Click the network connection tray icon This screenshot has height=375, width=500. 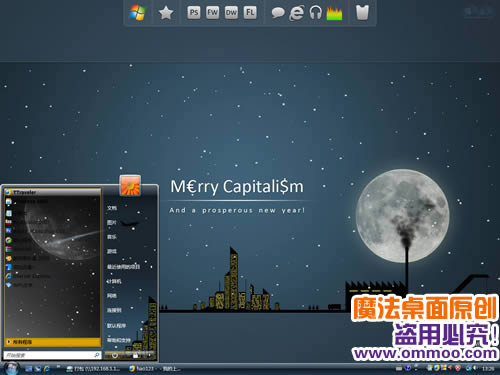point(469,368)
